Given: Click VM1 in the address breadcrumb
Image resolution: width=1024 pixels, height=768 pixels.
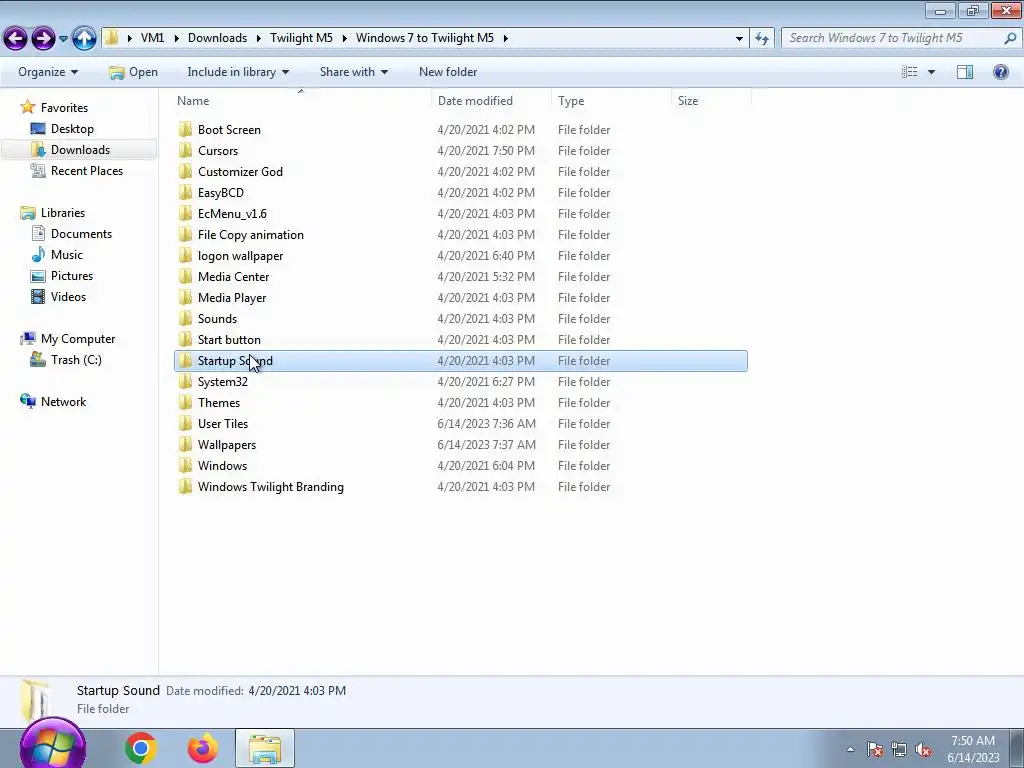Looking at the screenshot, I should coord(152,38).
